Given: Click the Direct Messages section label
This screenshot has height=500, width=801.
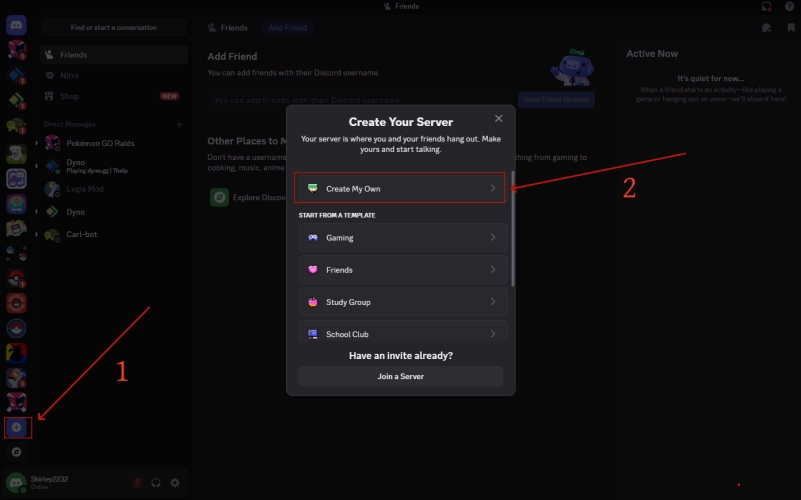Looking at the screenshot, I should (69, 124).
